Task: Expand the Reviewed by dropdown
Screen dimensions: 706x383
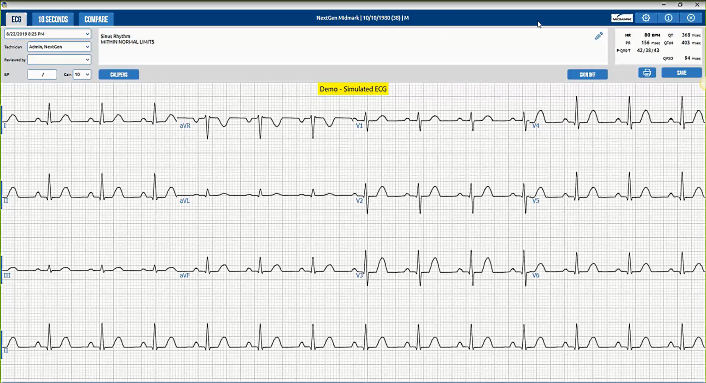Action: coord(59,59)
